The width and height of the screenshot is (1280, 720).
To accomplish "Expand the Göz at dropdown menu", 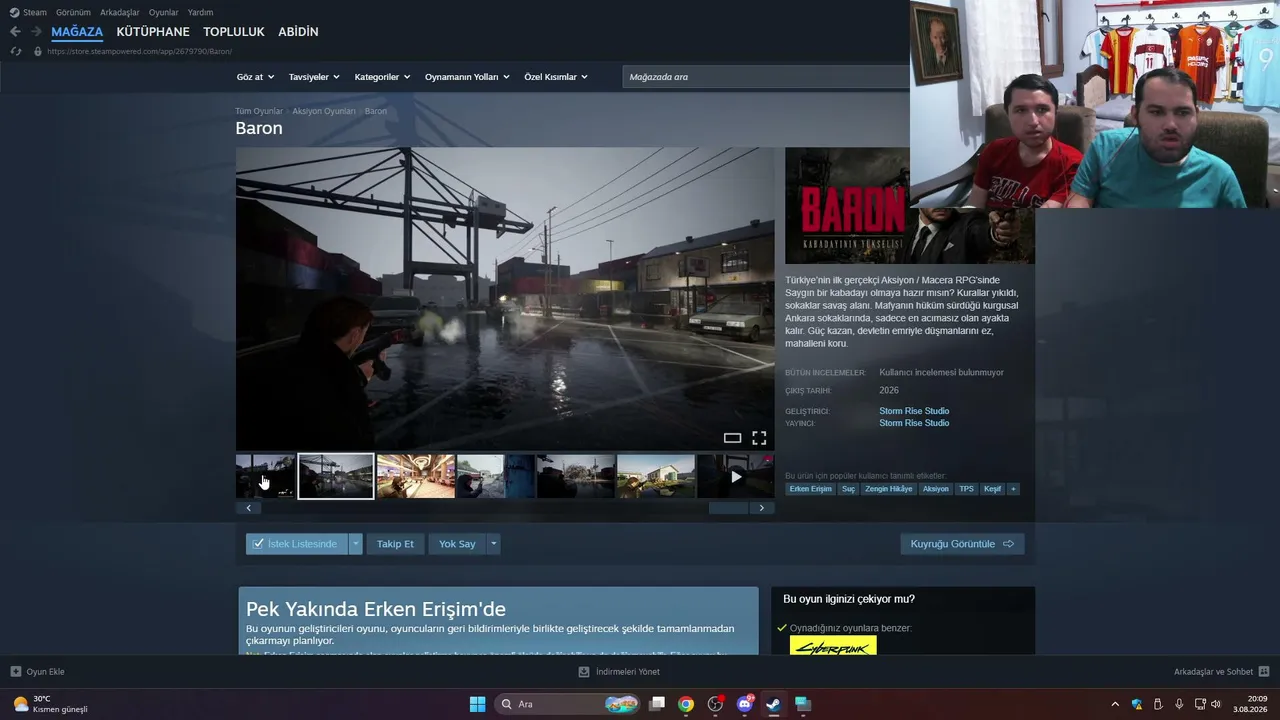I will (x=255, y=77).
